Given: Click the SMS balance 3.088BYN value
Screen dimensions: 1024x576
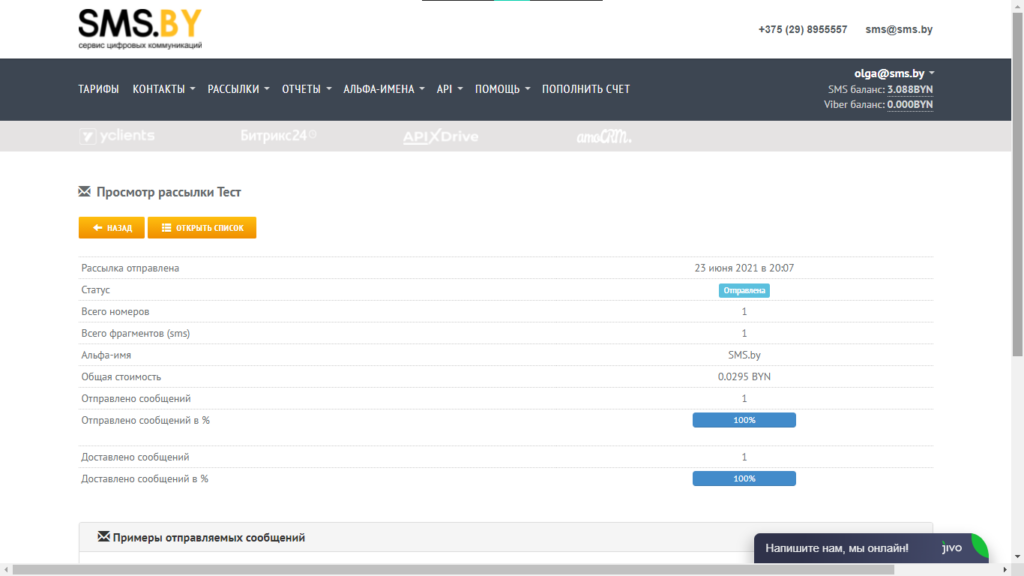Looking at the screenshot, I should (910, 89).
